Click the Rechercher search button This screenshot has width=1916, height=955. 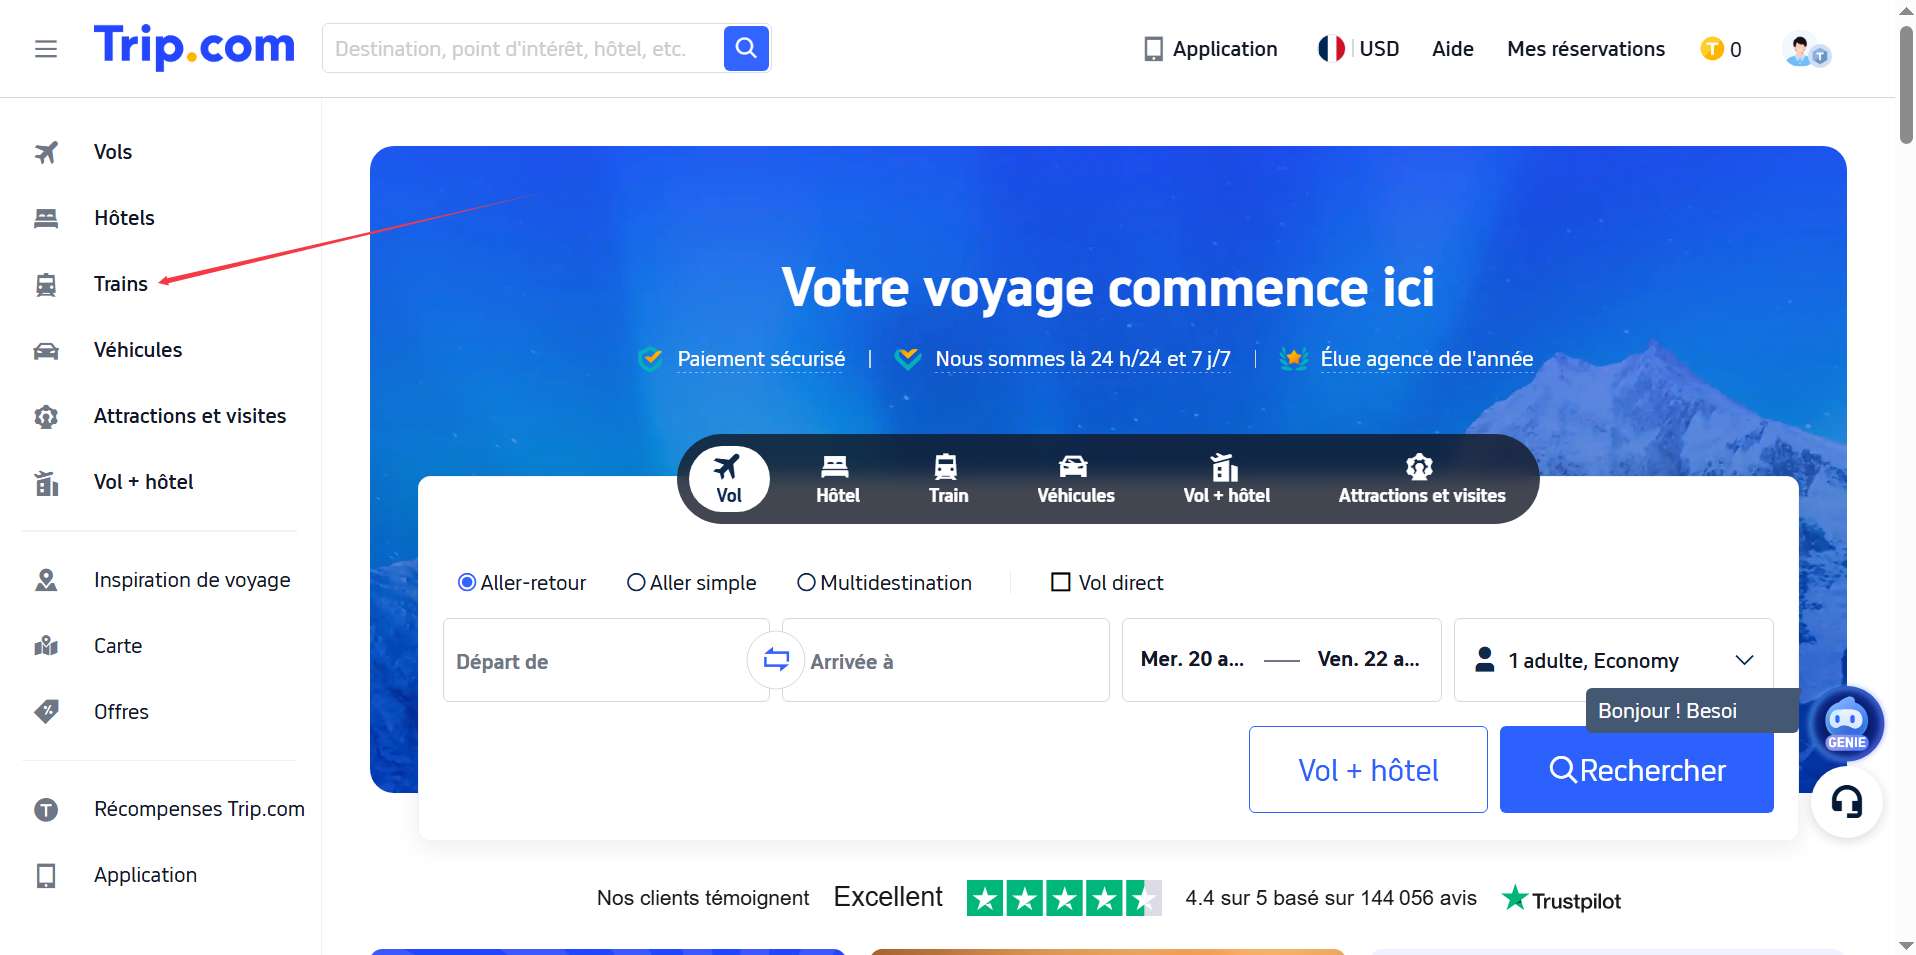tap(1636, 769)
